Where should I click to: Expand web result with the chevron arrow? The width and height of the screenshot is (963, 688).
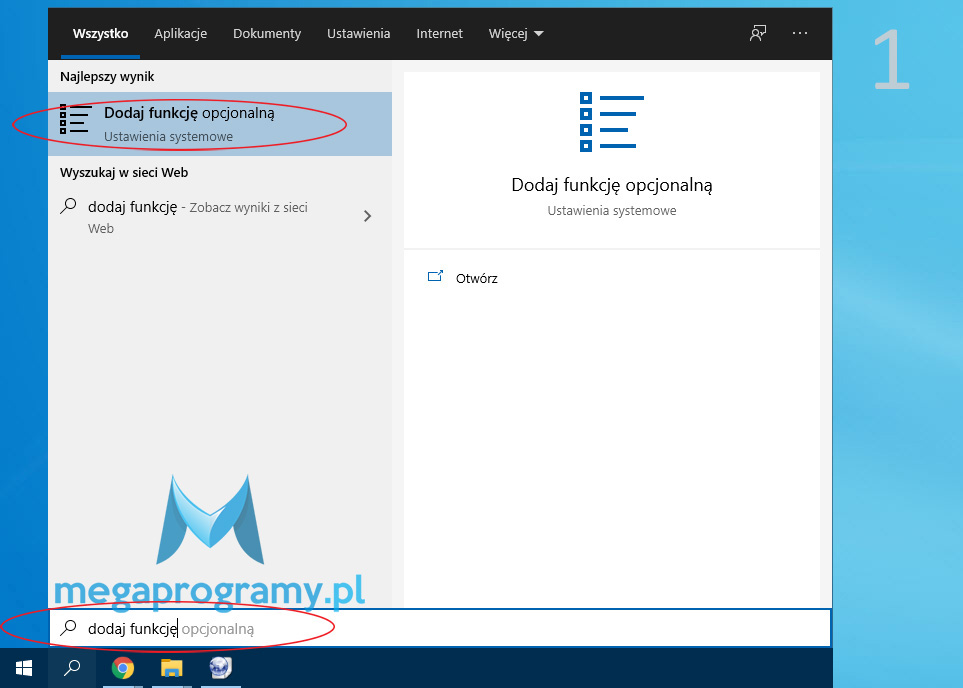[367, 216]
